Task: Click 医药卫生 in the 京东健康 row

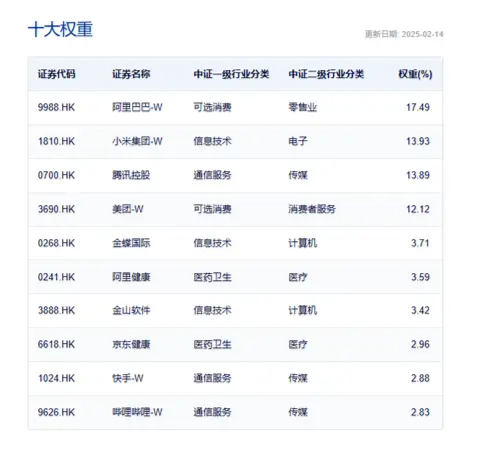Action: 212,344
